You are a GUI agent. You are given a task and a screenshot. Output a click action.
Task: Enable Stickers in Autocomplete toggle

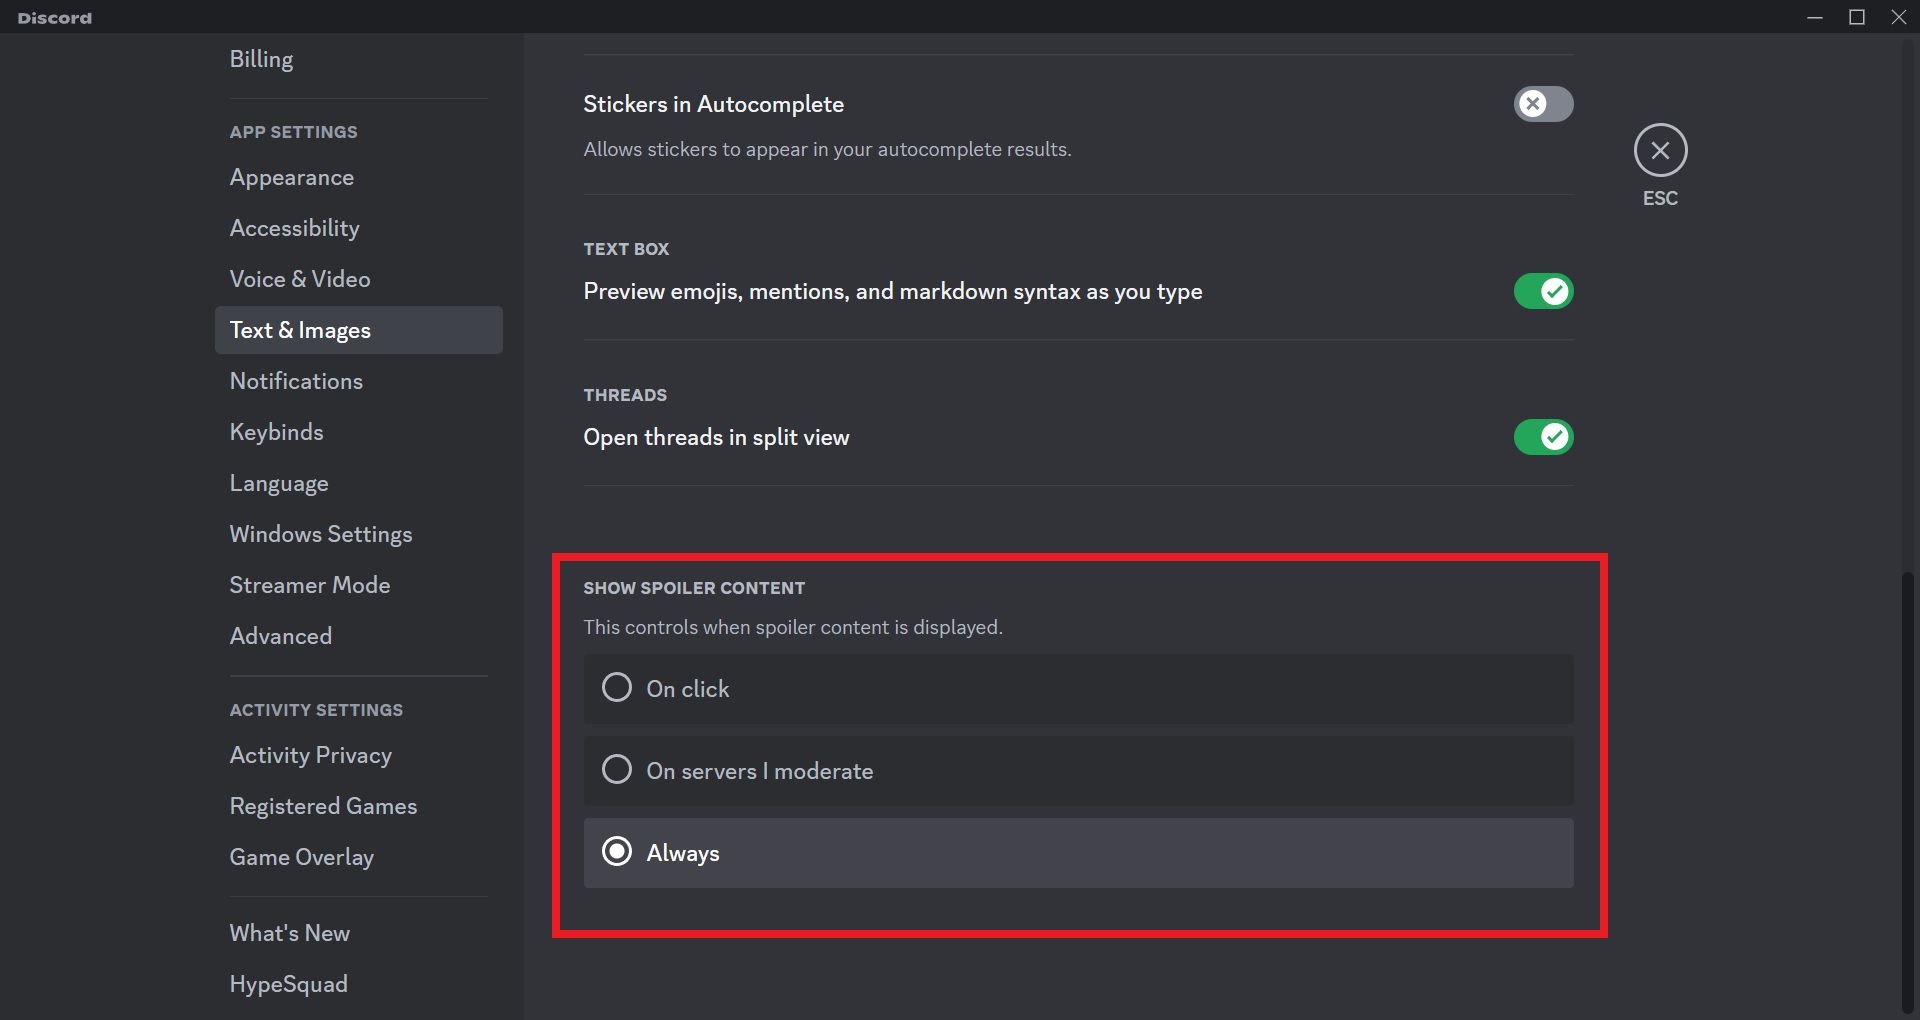coord(1542,104)
